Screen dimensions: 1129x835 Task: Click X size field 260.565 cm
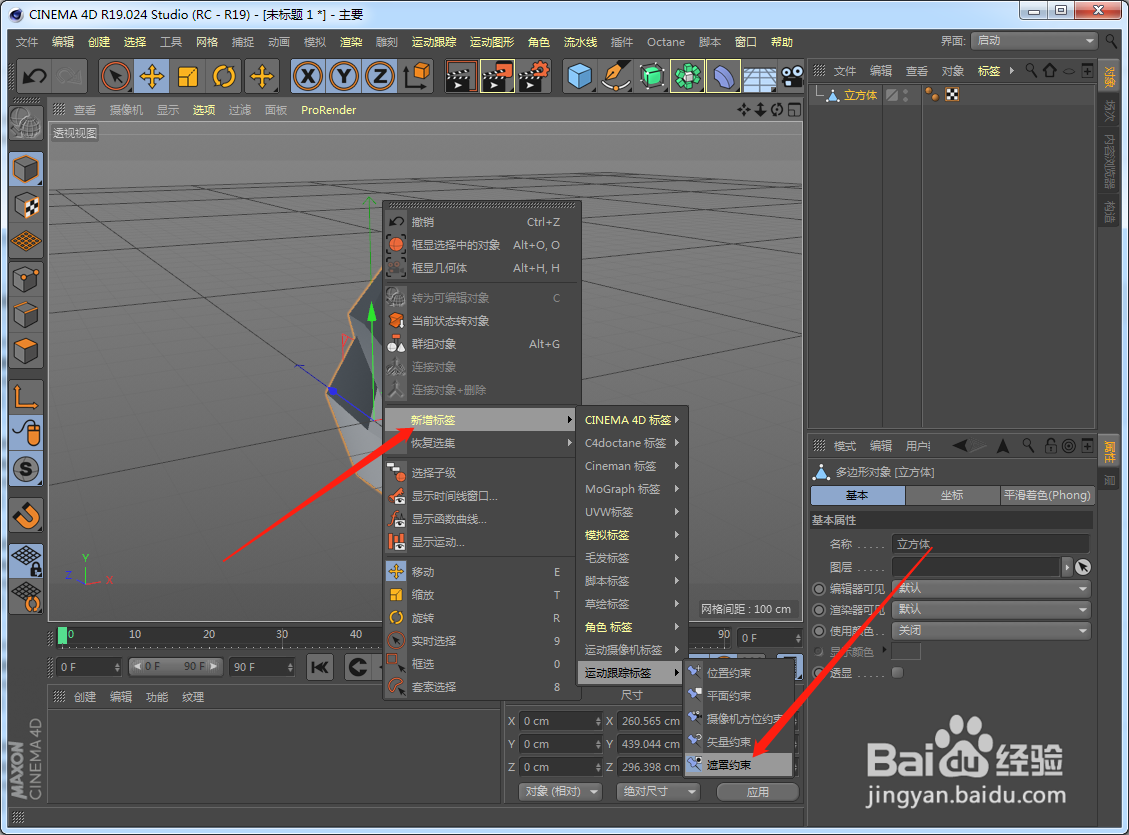pyautogui.click(x=650, y=721)
